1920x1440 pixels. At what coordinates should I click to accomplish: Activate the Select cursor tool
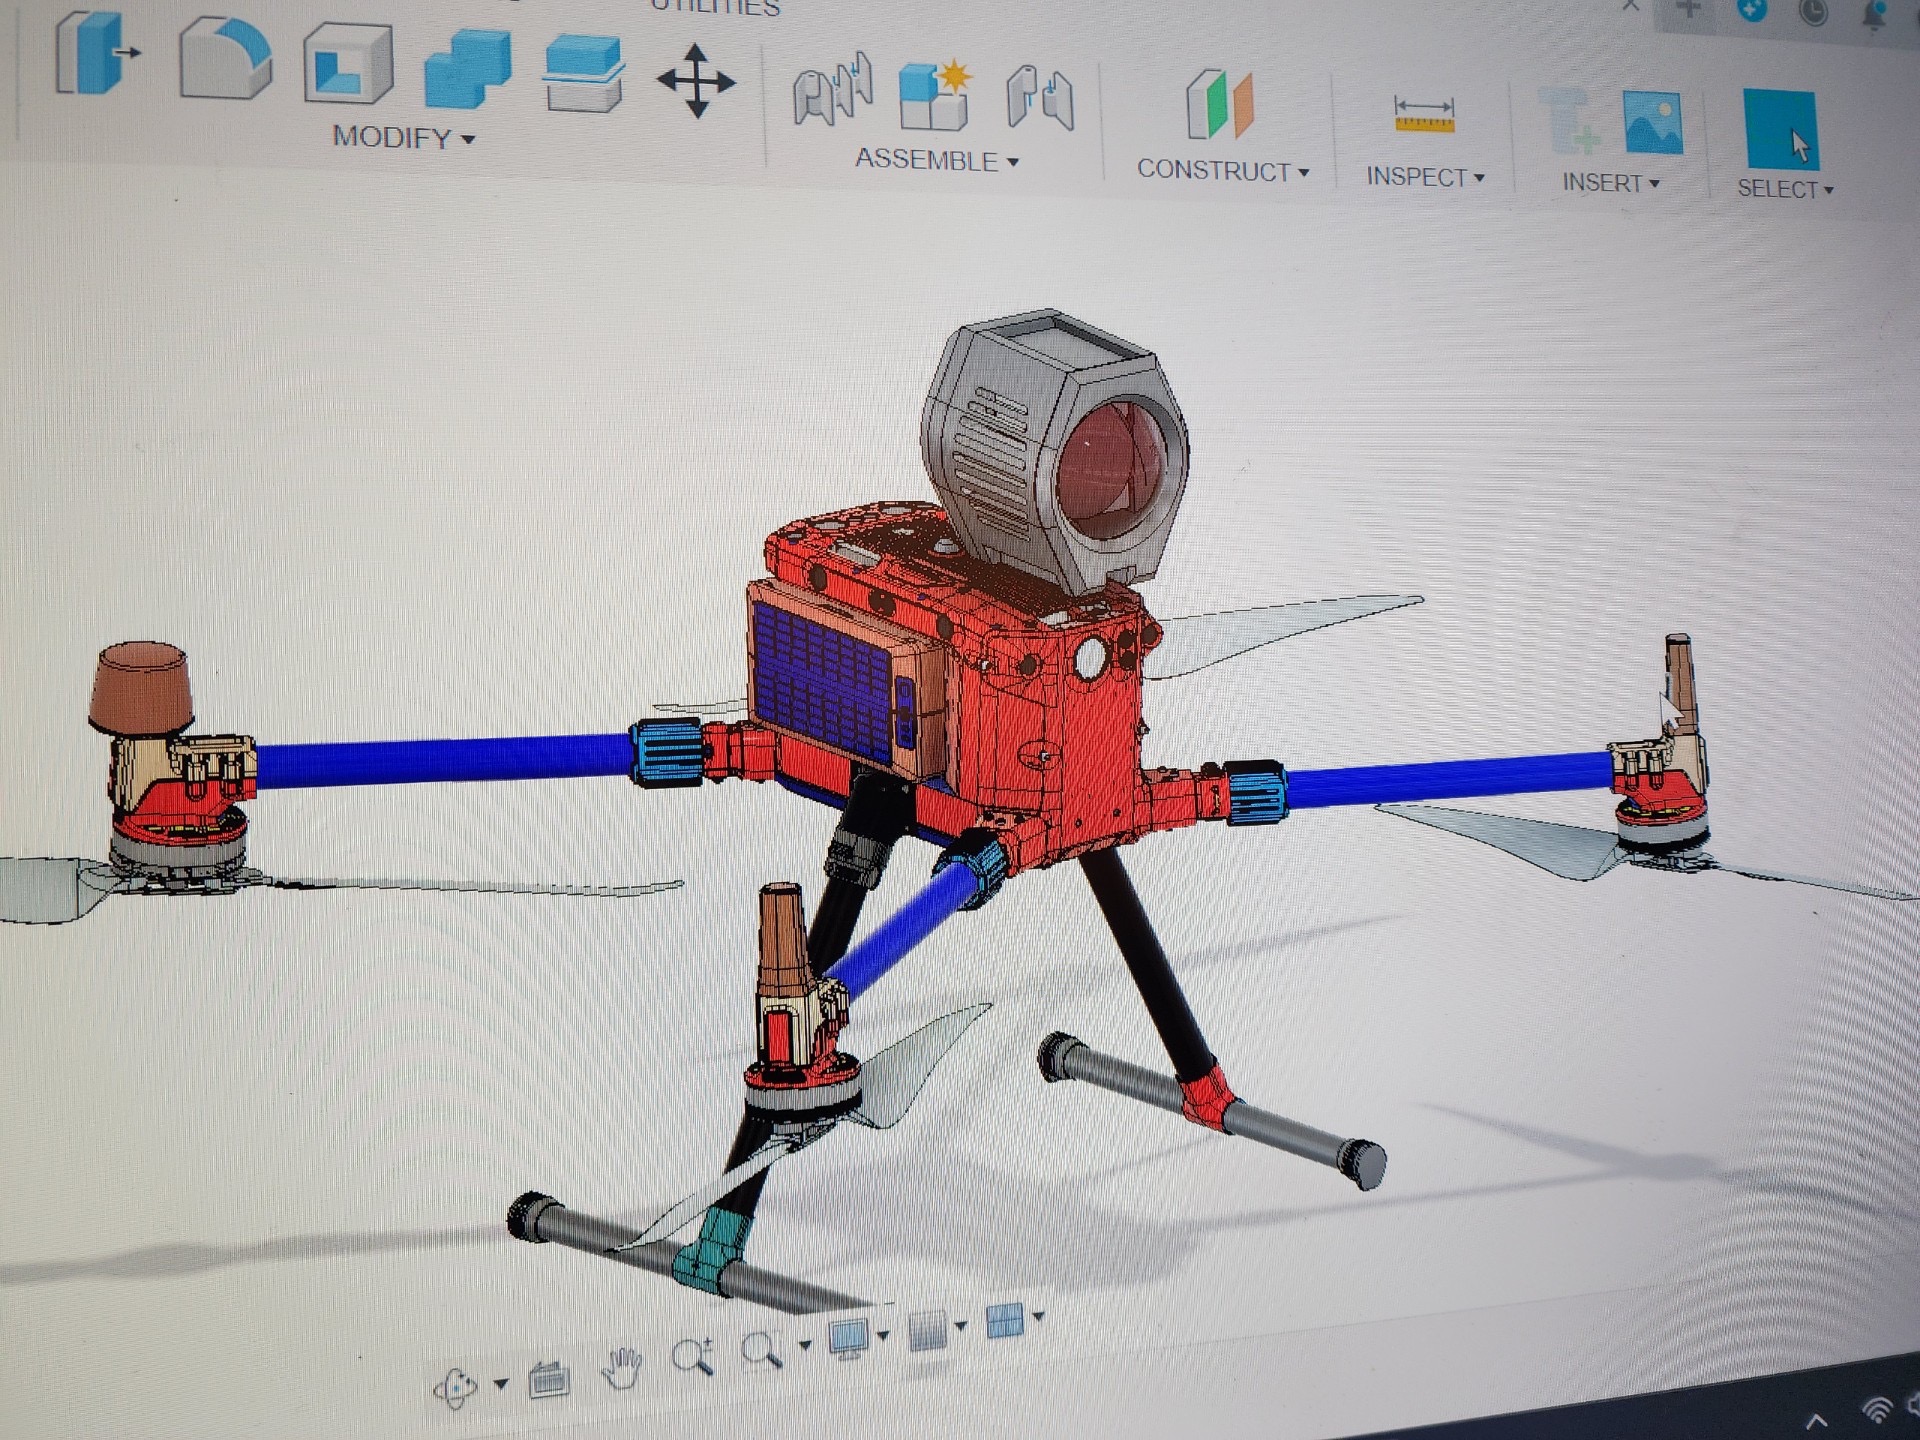pyautogui.click(x=1780, y=129)
